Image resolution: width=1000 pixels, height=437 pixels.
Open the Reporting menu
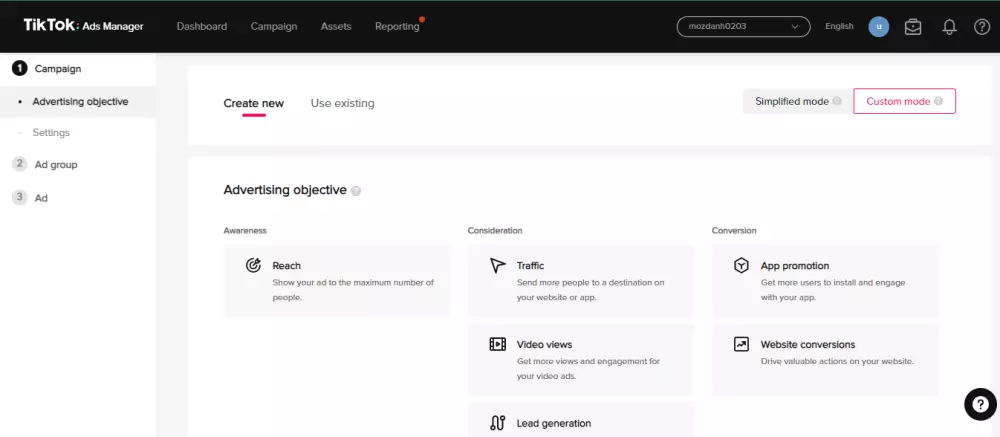[x=397, y=27]
